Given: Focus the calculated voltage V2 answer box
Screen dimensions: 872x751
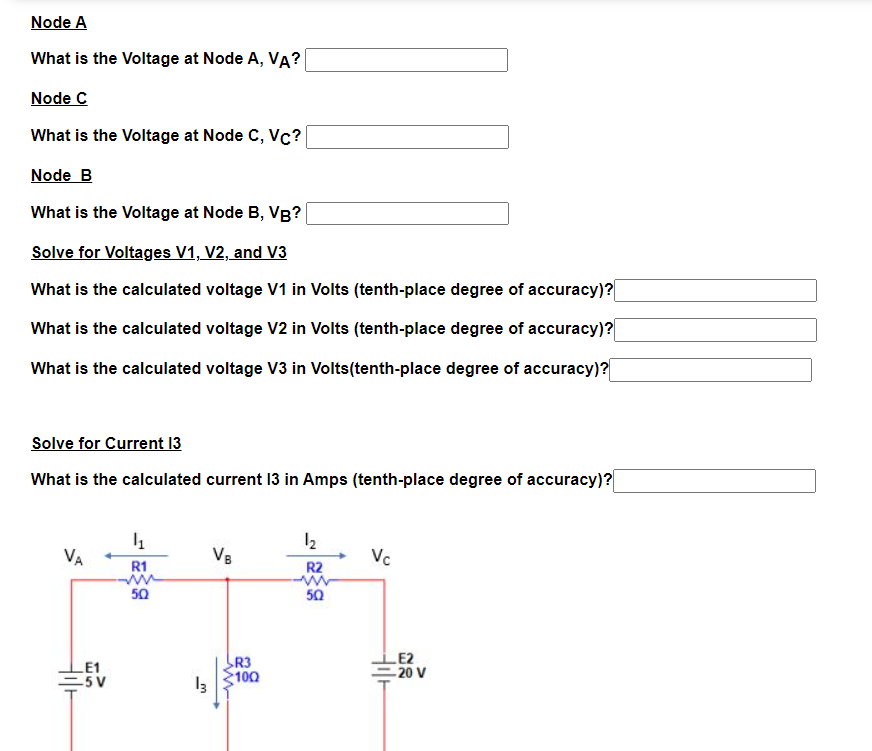Looking at the screenshot, I should (x=715, y=330).
